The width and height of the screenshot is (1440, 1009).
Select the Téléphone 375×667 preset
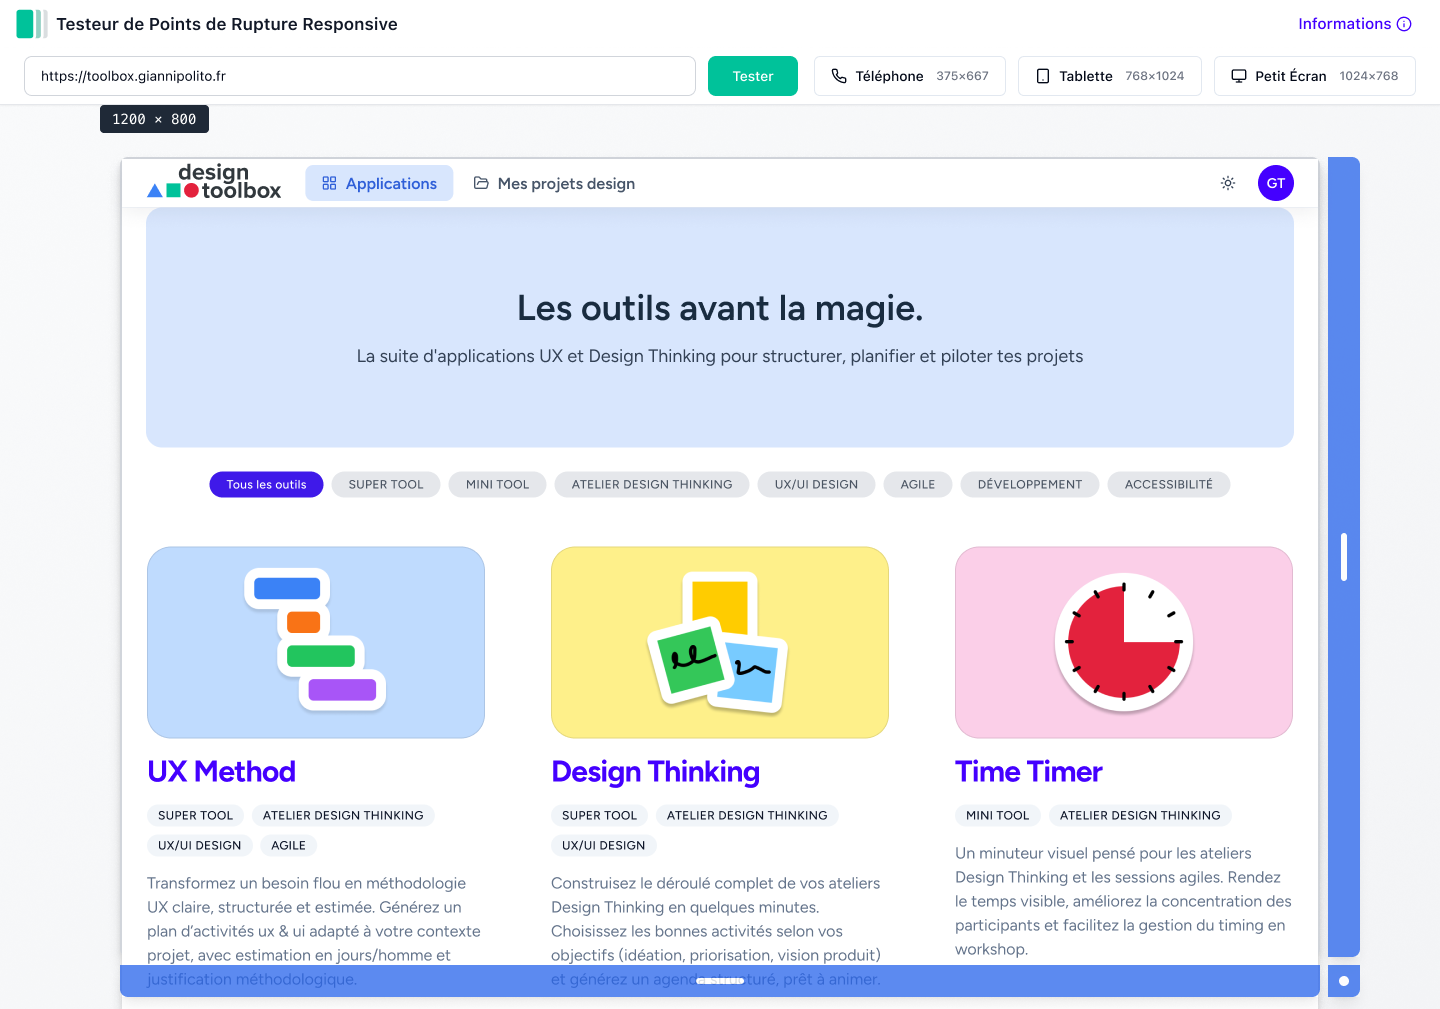click(909, 76)
